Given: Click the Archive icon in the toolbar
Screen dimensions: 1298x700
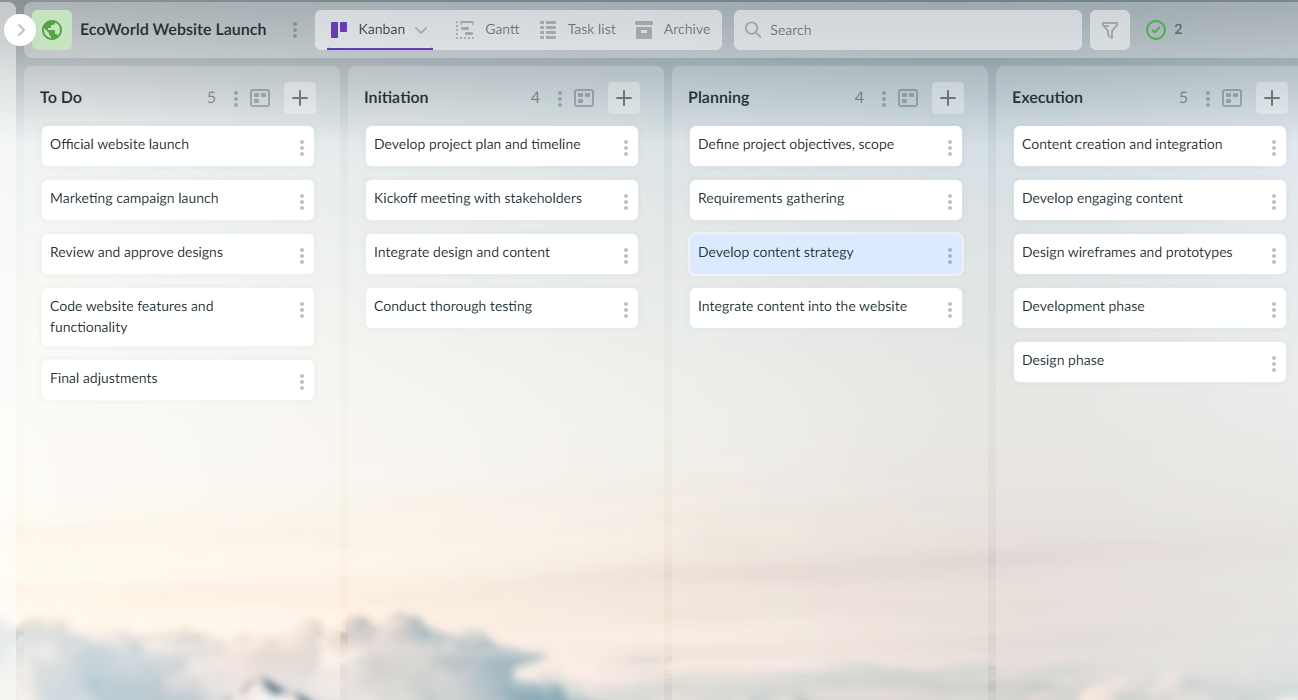Looking at the screenshot, I should [x=643, y=29].
